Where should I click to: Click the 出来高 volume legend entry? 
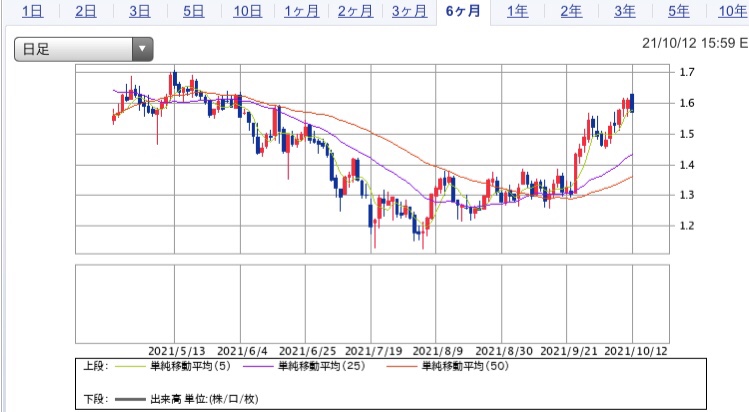pyautogui.click(x=204, y=399)
